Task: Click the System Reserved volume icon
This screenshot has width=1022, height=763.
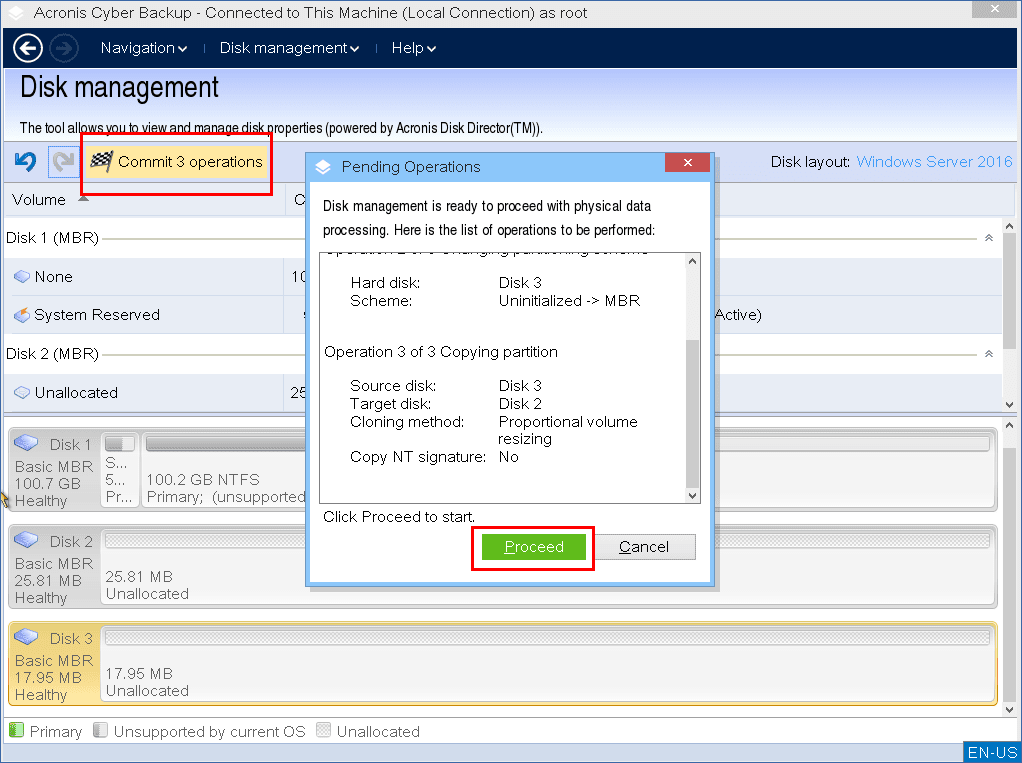Action: pos(22,316)
